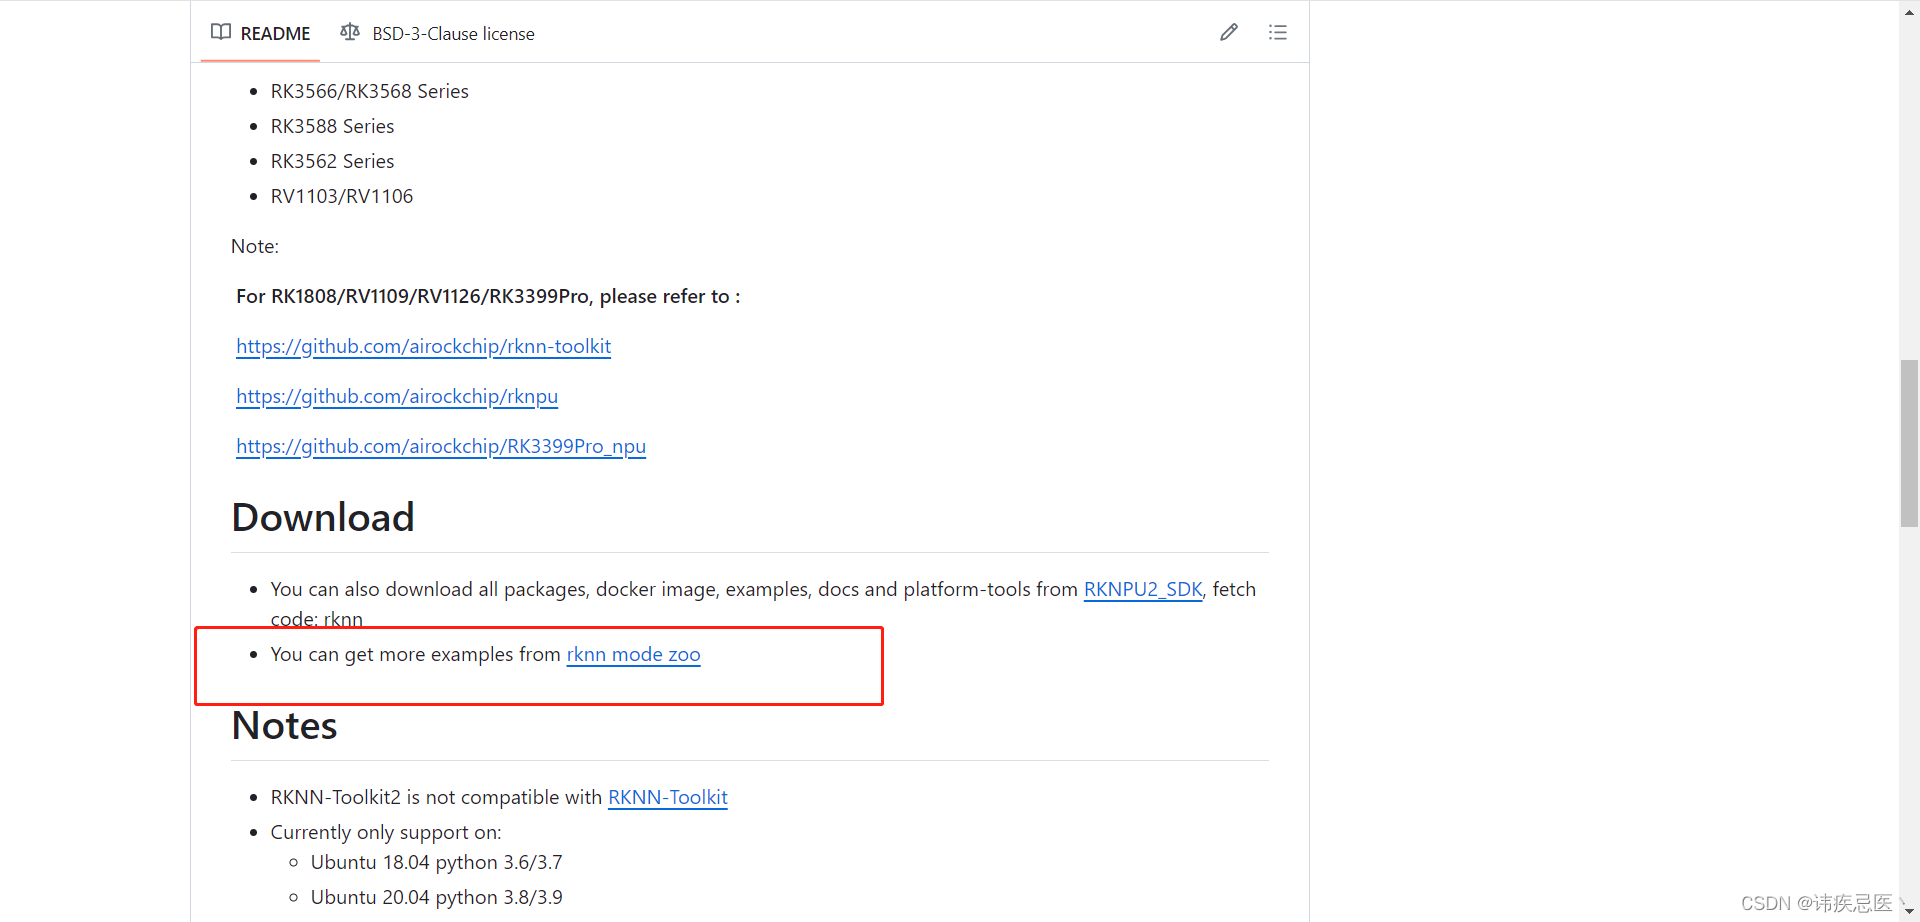Open the rknn-toolkit GitHub link

click(x=423, y=346)
